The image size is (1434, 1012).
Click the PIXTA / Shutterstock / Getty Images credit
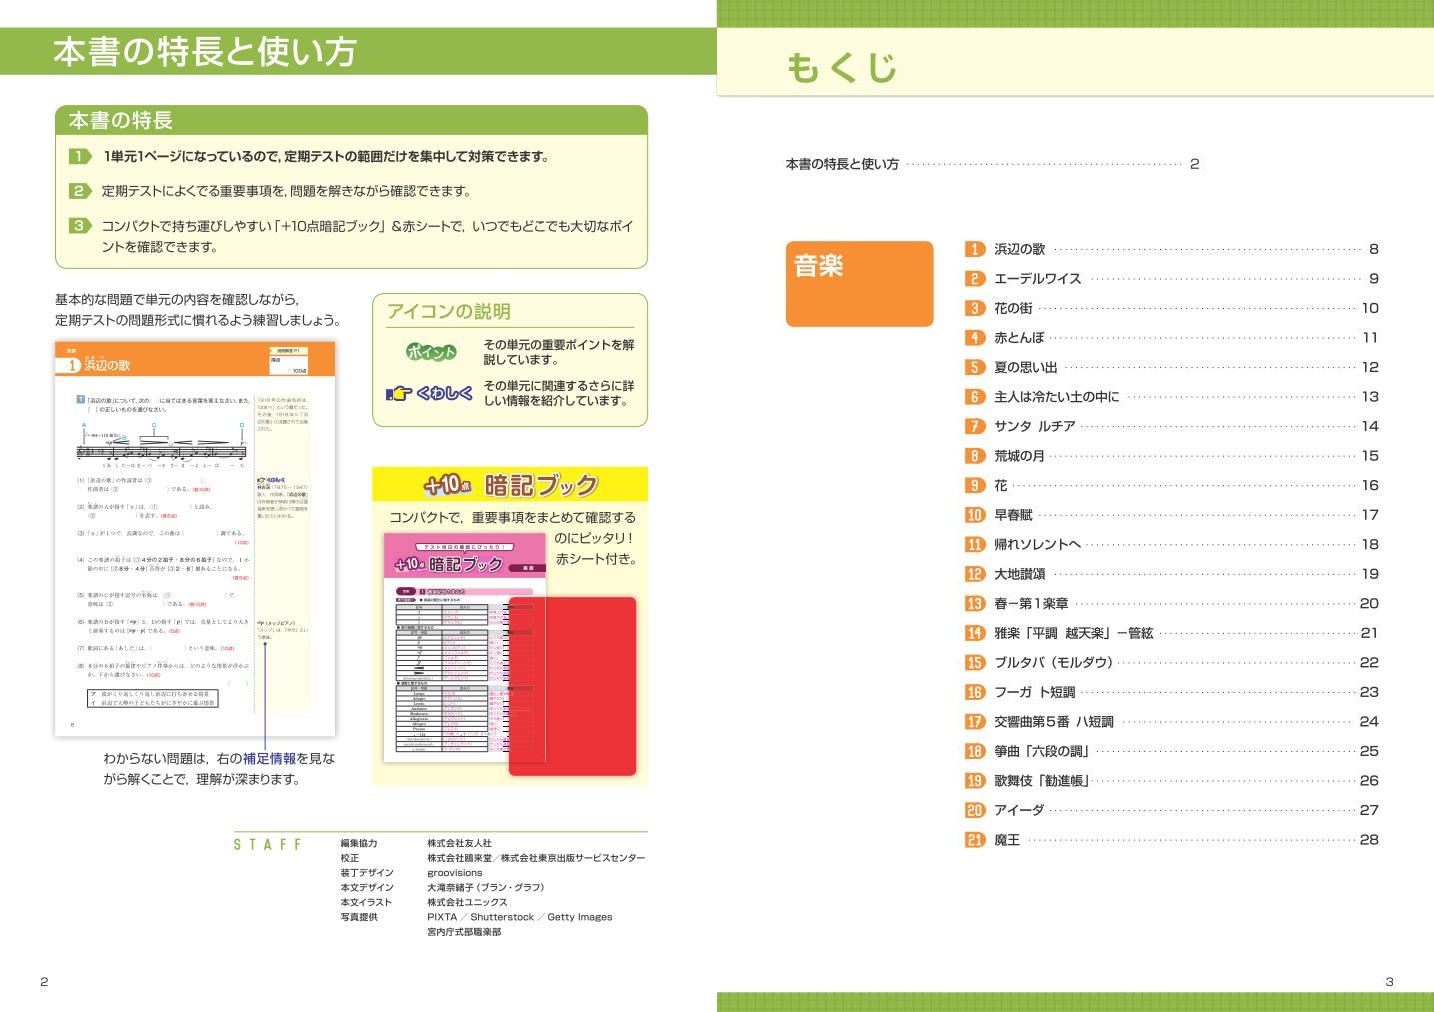(520, 917)
